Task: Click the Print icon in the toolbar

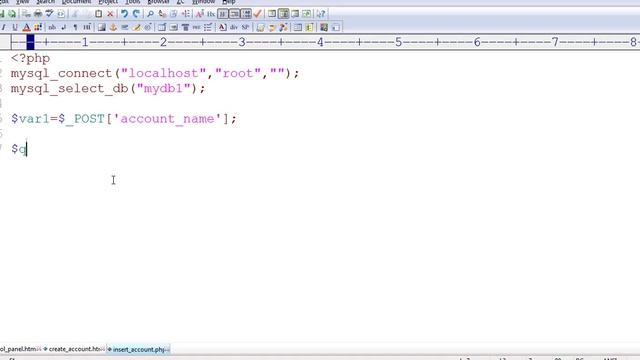Action: (38, 14)
